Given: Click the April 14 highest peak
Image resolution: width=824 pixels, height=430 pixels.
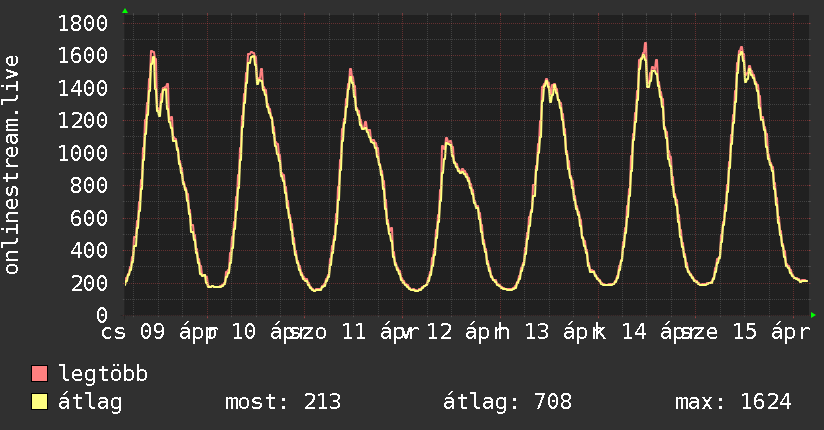Looking at the screenshot, I should pos(645,44).
